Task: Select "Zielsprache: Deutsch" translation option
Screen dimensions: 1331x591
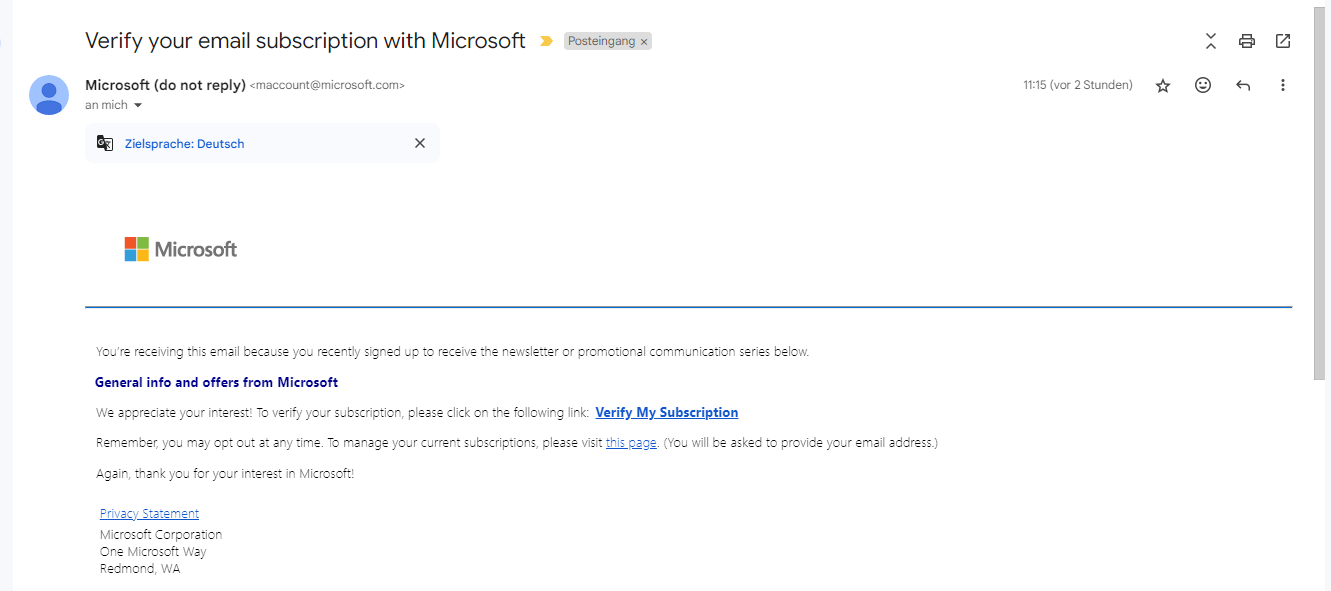Action: click(x=185, y=144)
